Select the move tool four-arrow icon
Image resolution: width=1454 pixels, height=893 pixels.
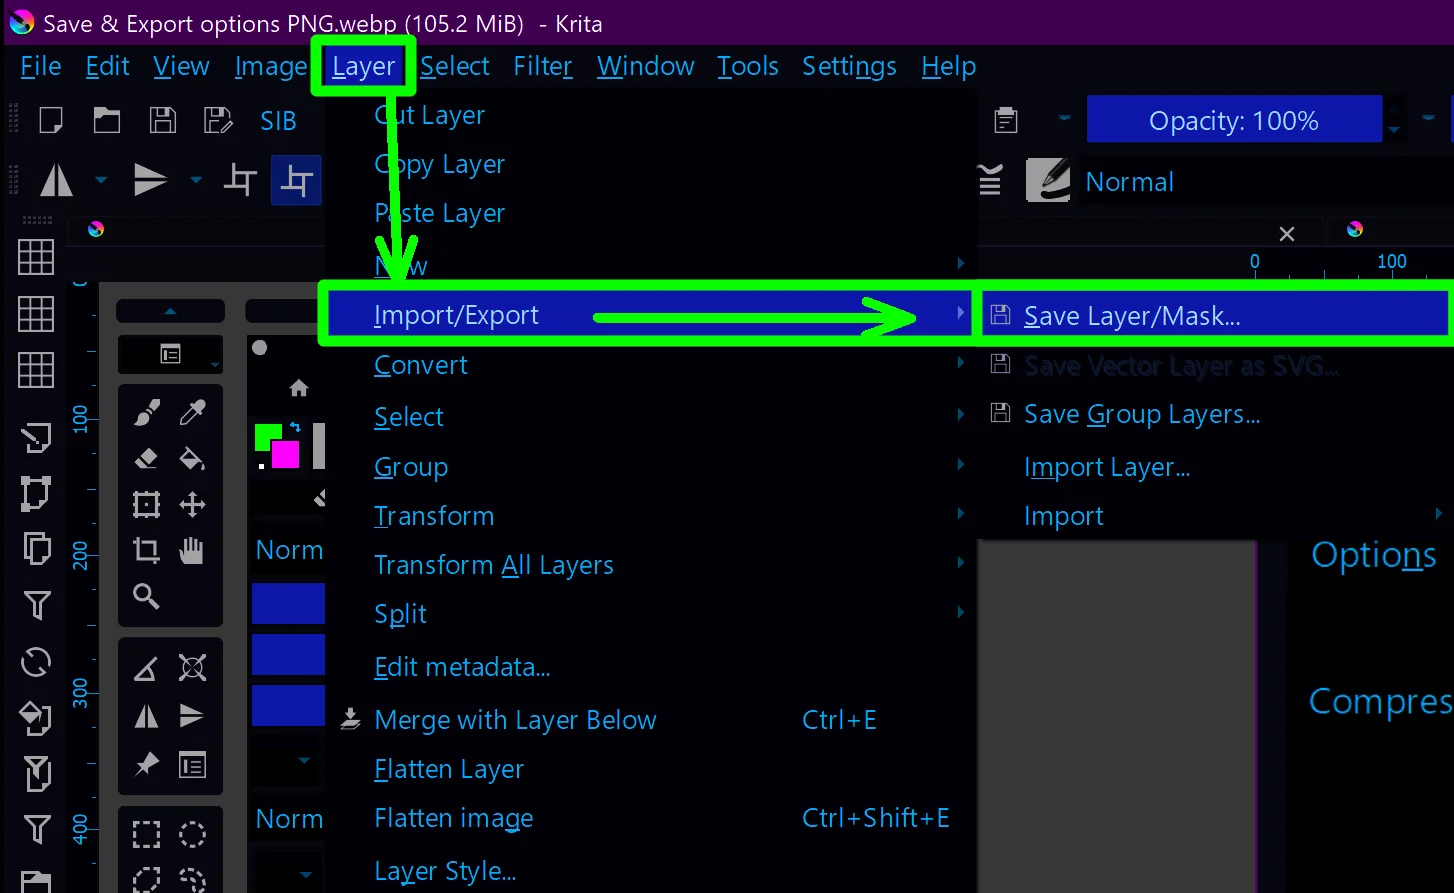[x=192, y=504]
